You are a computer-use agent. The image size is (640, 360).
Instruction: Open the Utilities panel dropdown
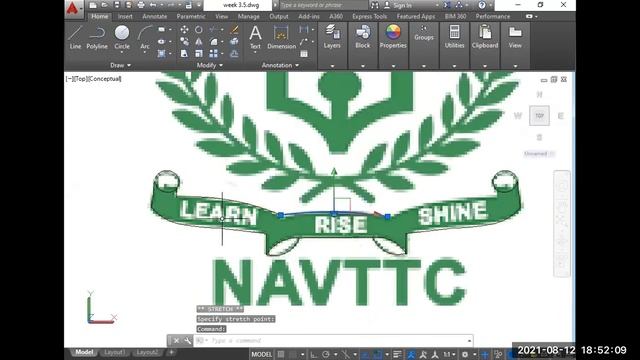454,66
